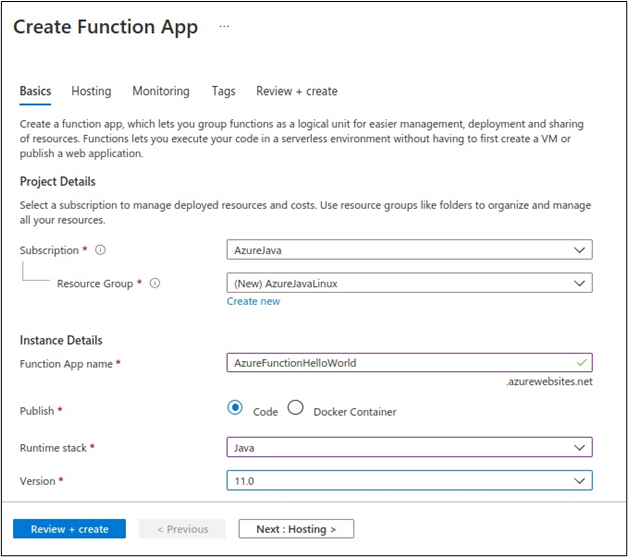628x557 pixels.
Task: Click the Function App name input field
Action: (409, 363)
